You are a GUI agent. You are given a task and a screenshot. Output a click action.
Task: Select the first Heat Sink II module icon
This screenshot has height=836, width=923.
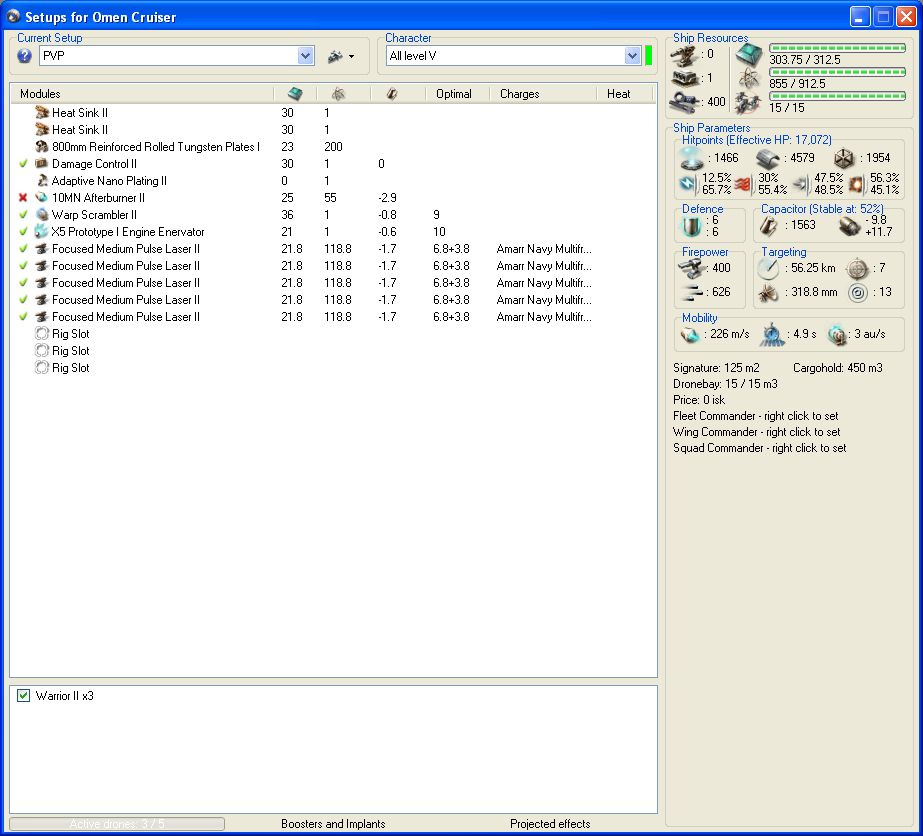tap(42, 112)
